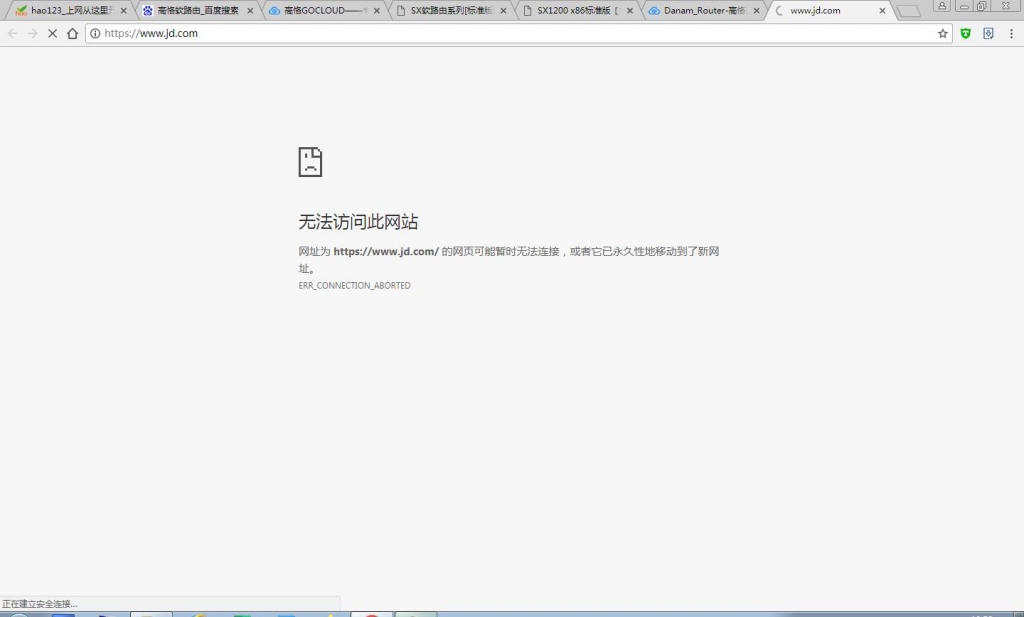Click the 正在建立安全连接 status text

39,604
